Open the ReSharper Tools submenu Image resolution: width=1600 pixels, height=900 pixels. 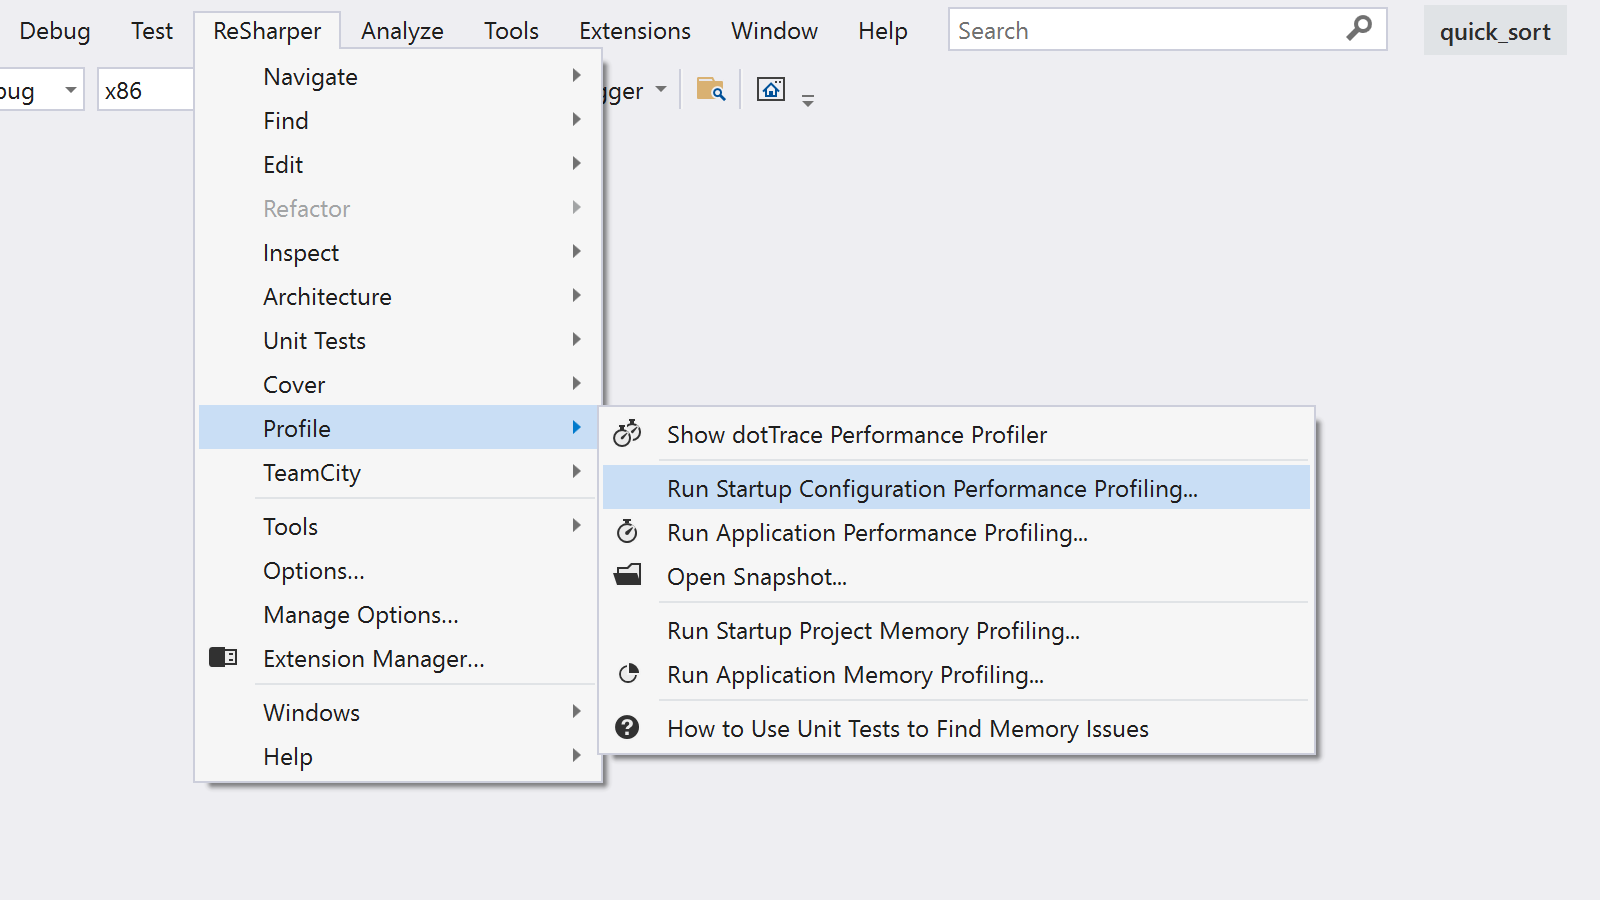400,527
